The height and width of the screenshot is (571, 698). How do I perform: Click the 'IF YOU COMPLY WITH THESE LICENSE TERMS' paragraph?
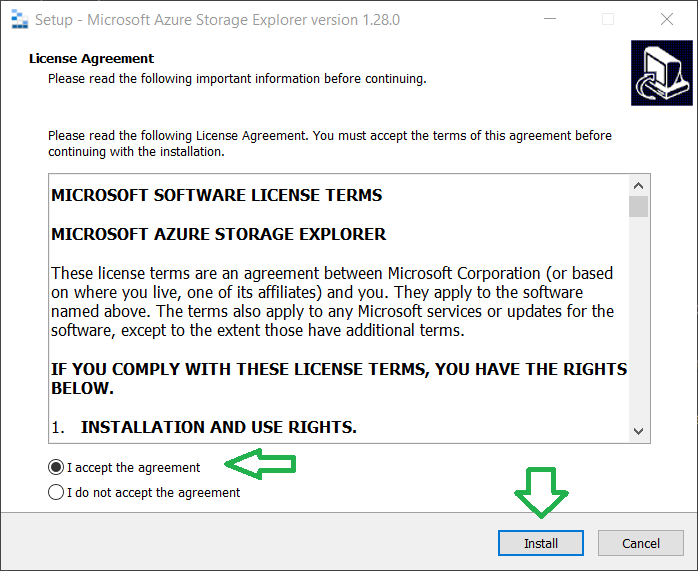(x=339, y=379)
